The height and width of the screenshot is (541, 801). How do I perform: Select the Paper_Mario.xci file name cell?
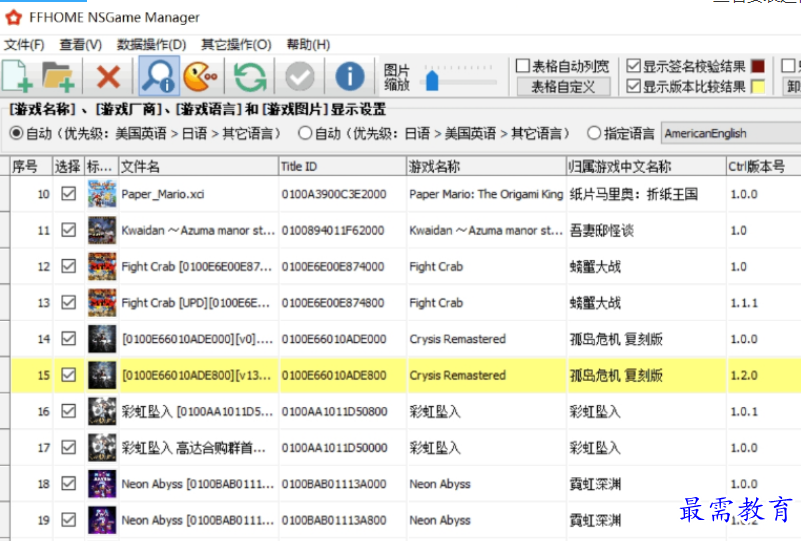click(x=199, y=194)
